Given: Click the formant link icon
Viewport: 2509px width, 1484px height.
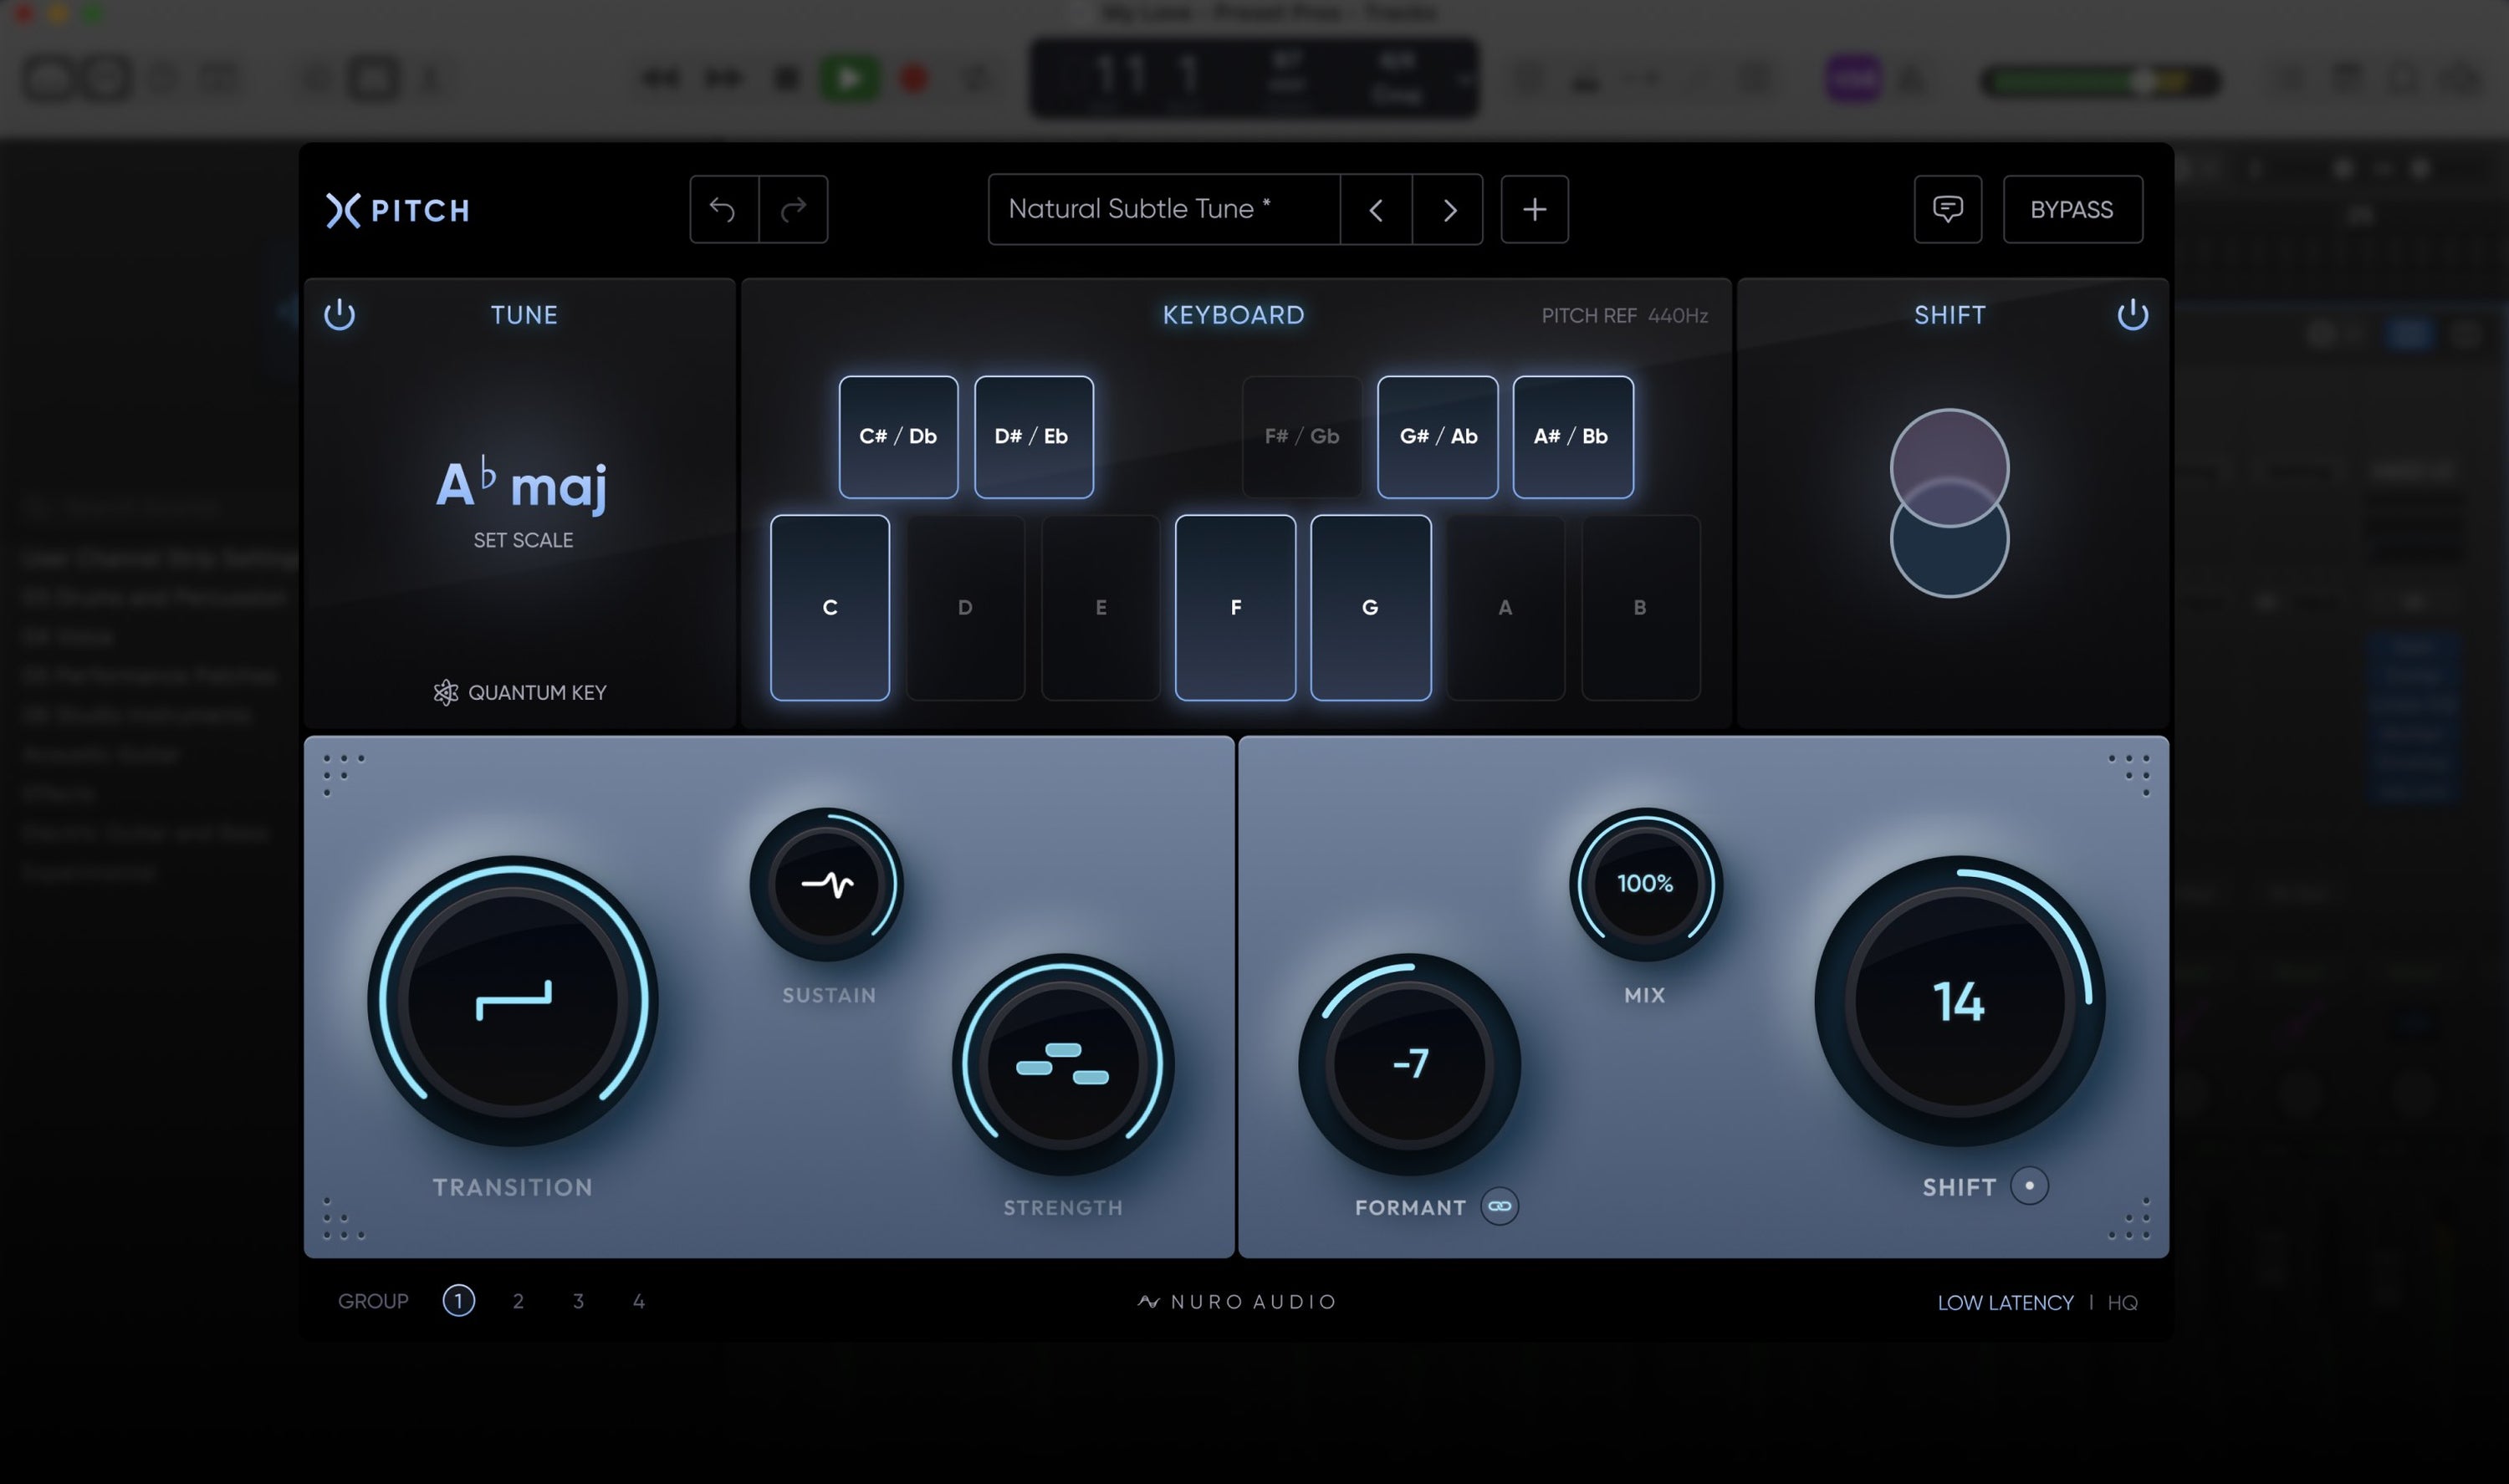Looking at the screenshot, I should coord(1499,1206).
